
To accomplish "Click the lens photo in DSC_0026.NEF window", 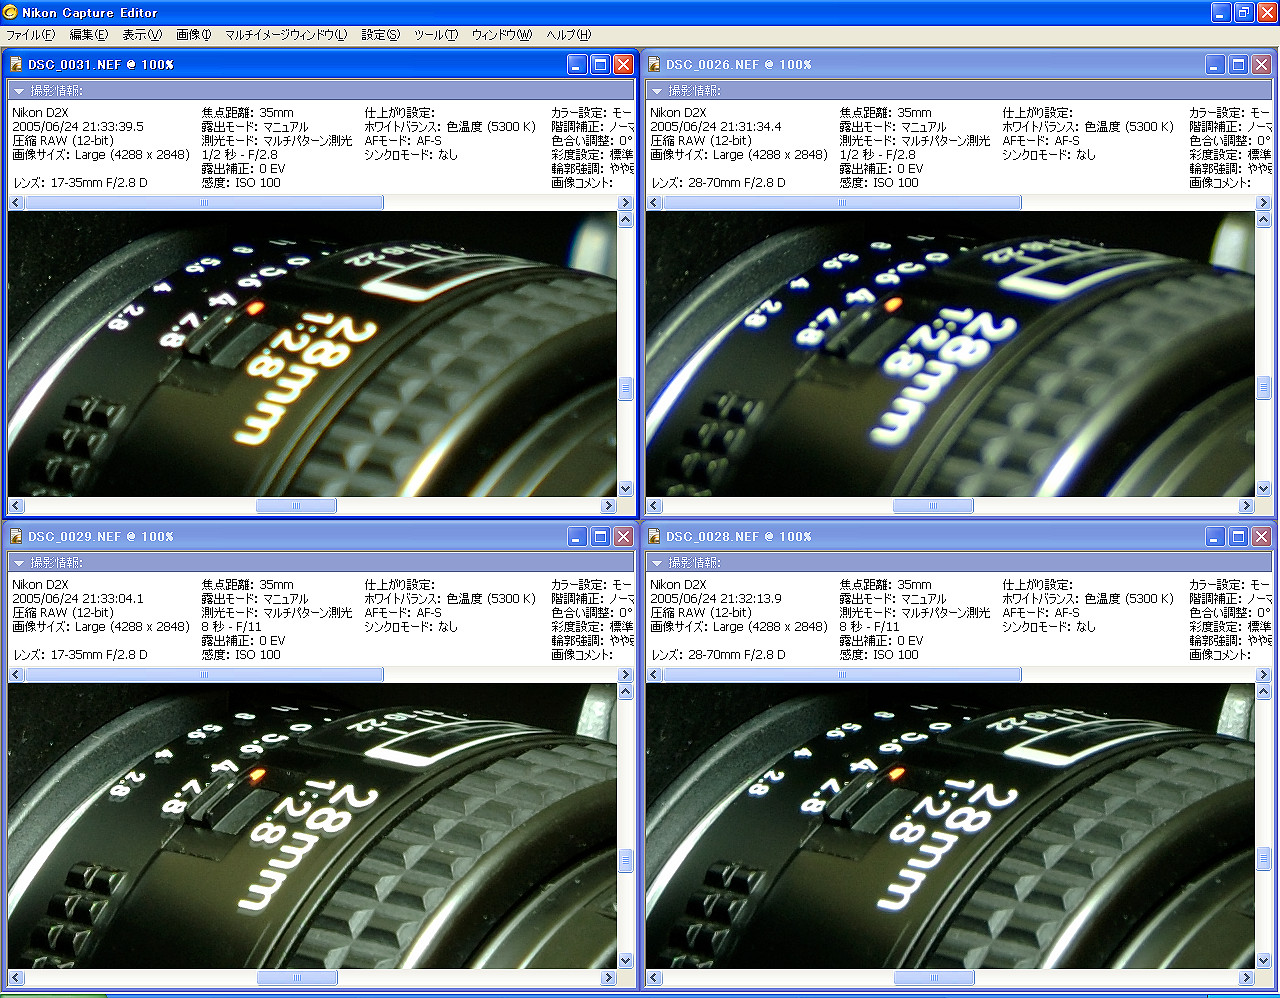I will 950,354.
